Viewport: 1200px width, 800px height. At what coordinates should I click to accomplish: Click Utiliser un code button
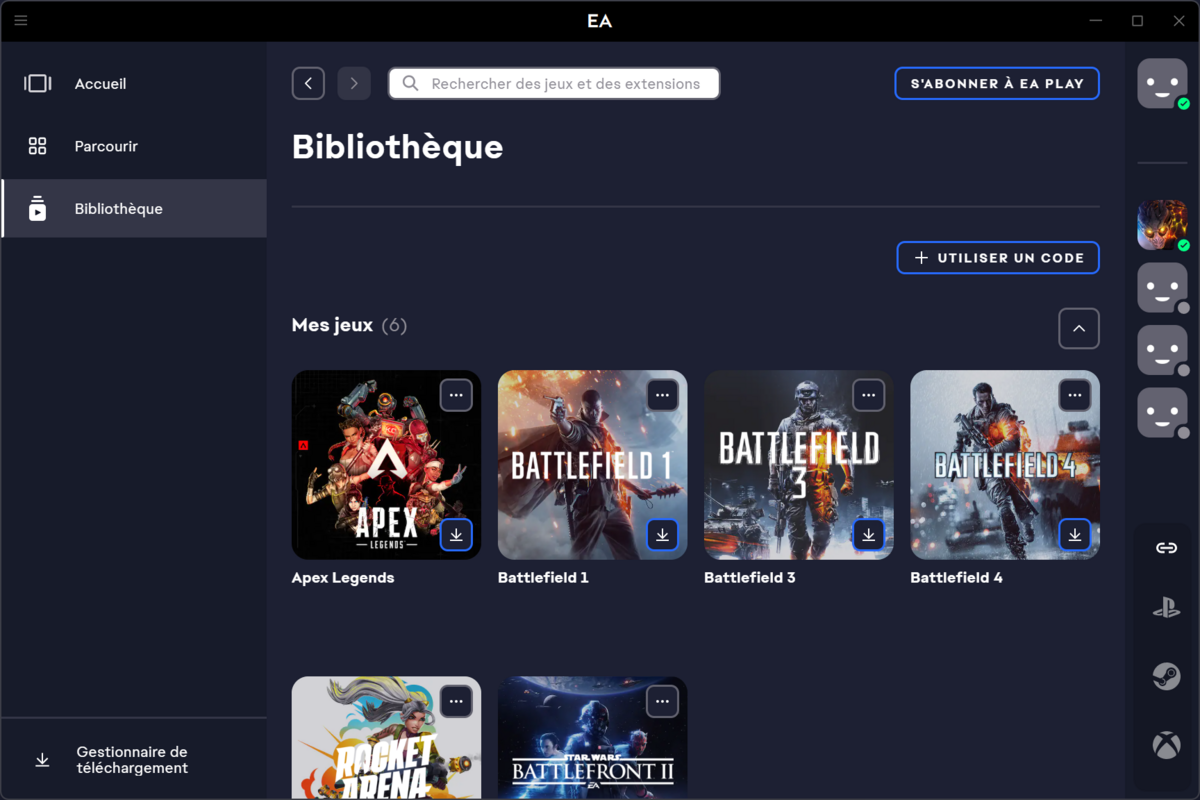tap(998, 258)
